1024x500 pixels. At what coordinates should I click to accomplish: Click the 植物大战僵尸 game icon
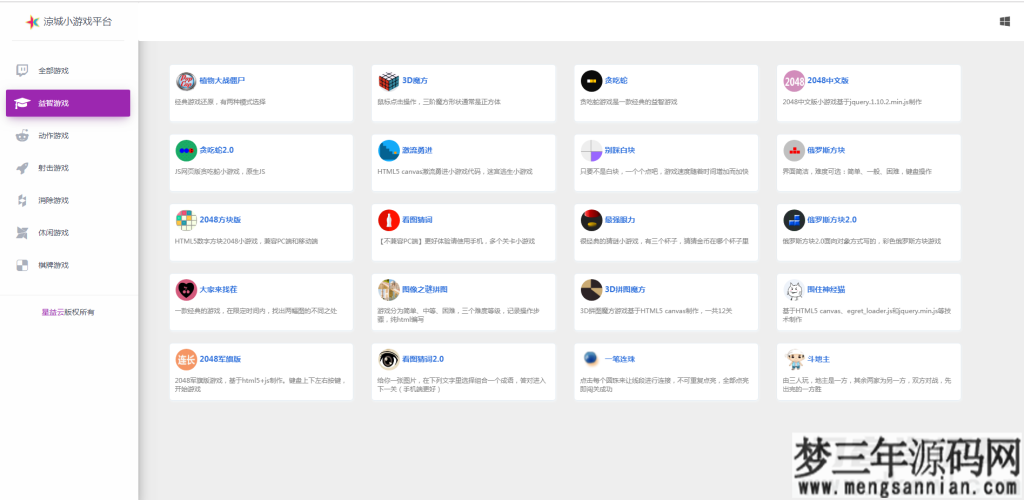[186, 81]
